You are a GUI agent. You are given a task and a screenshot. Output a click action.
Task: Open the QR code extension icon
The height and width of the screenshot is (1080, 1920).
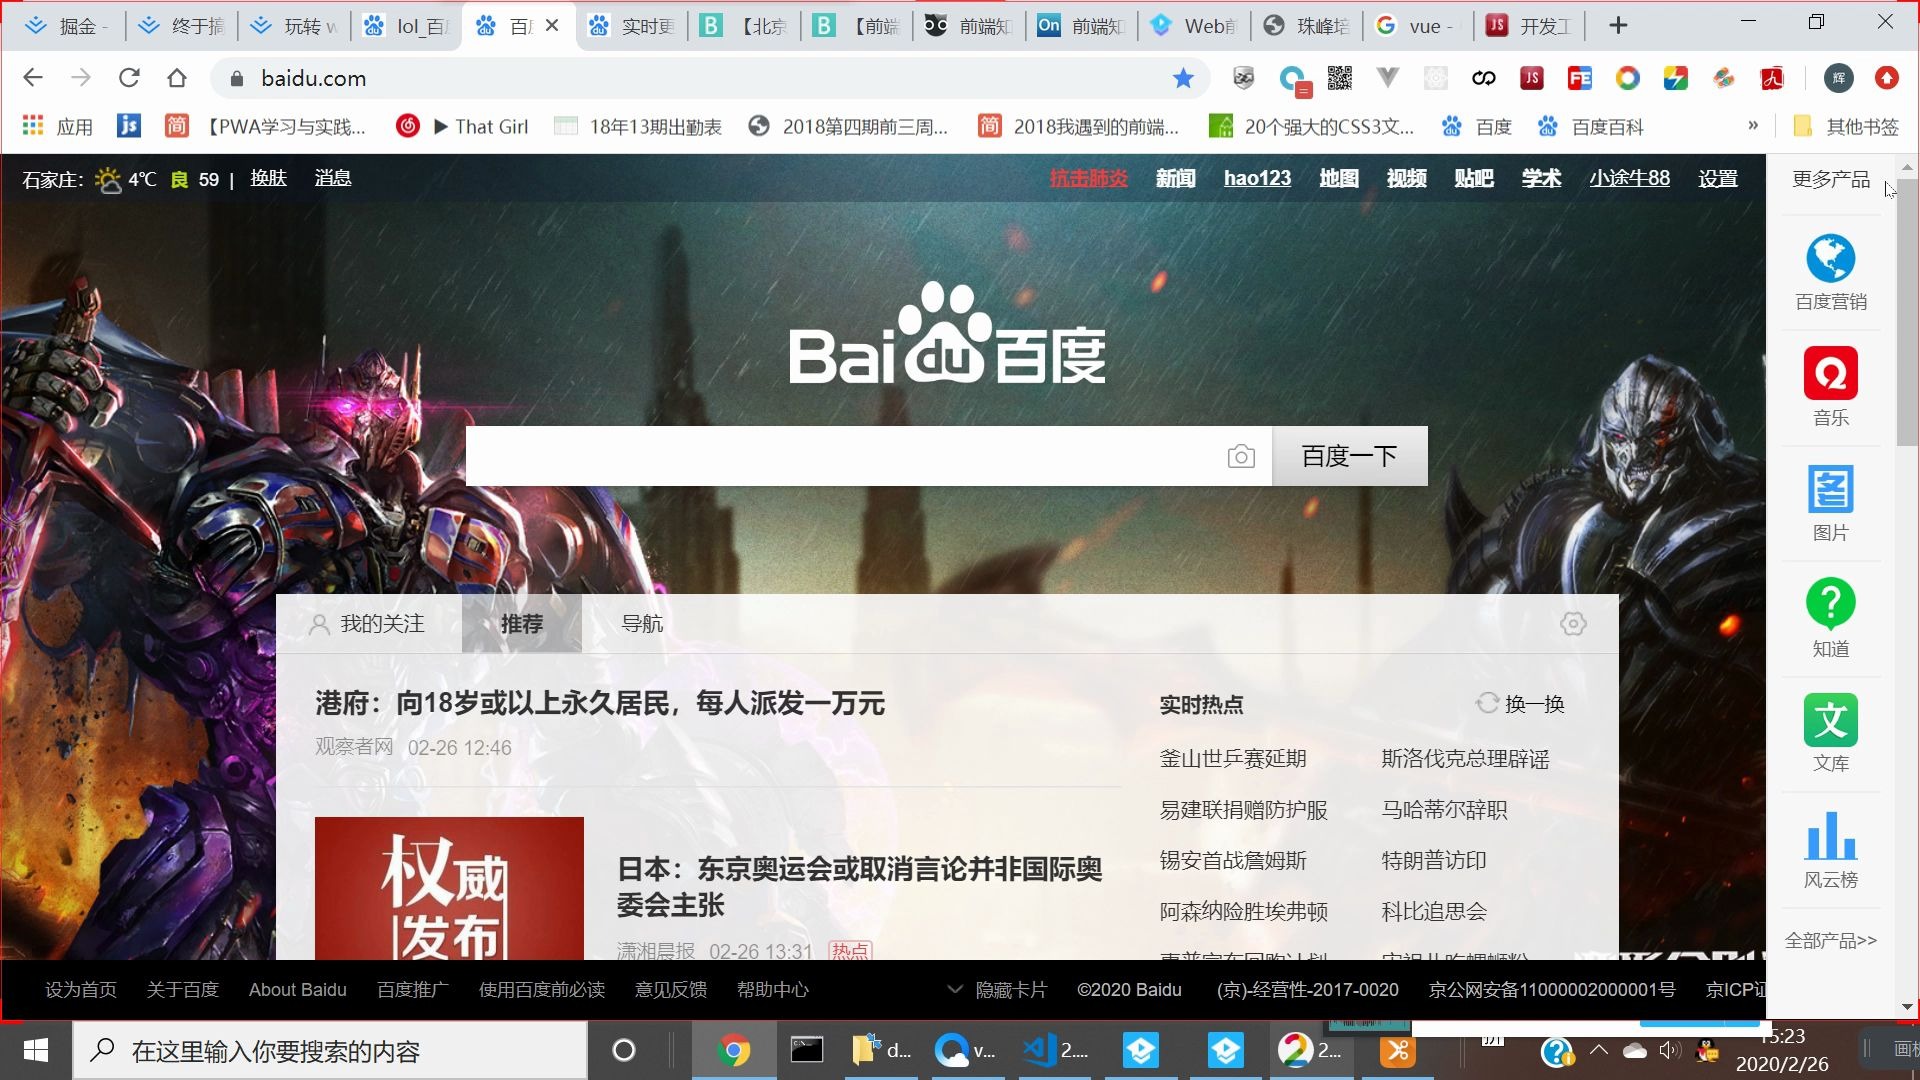click(1339, 78)
